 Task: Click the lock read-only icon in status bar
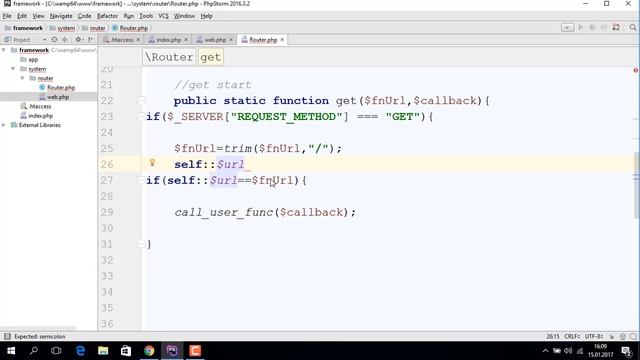tap(612, 336)
